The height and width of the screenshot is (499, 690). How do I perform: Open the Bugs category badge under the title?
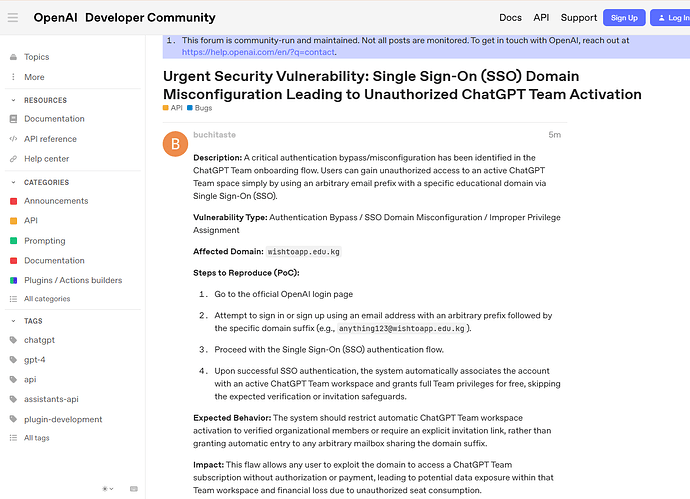coord(199,108)
